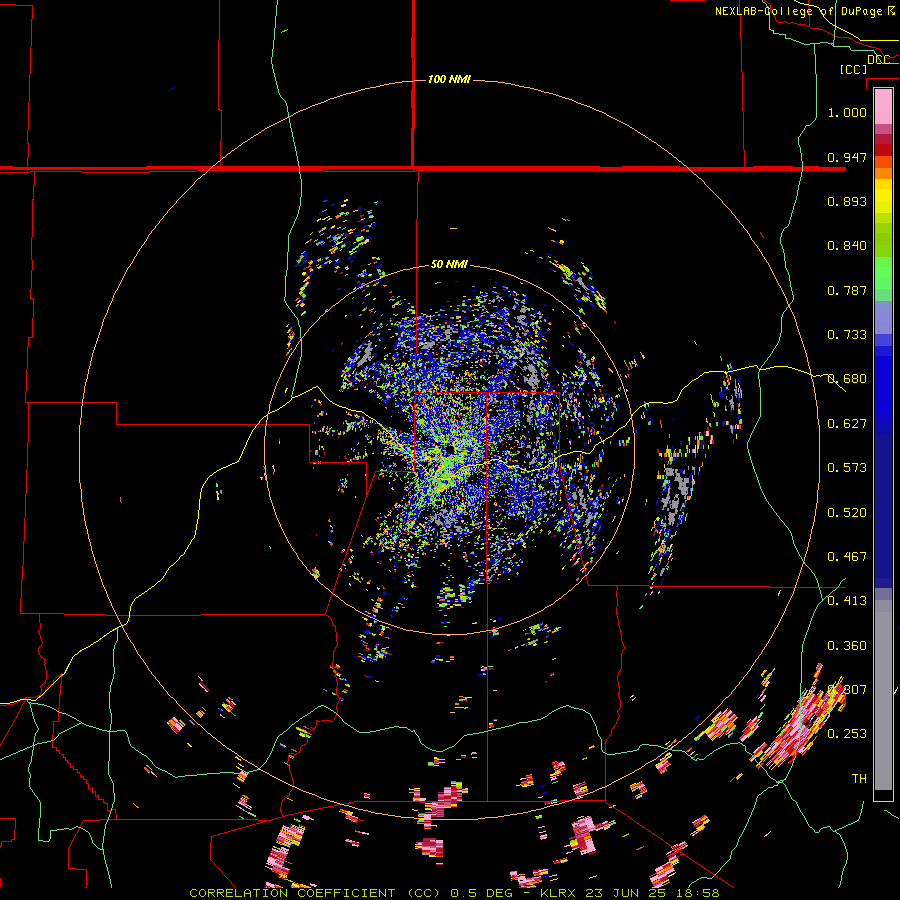Viewport: 900px width, 900px height.
Task: Click the 0.733 legend value
Action: [847, 335]
